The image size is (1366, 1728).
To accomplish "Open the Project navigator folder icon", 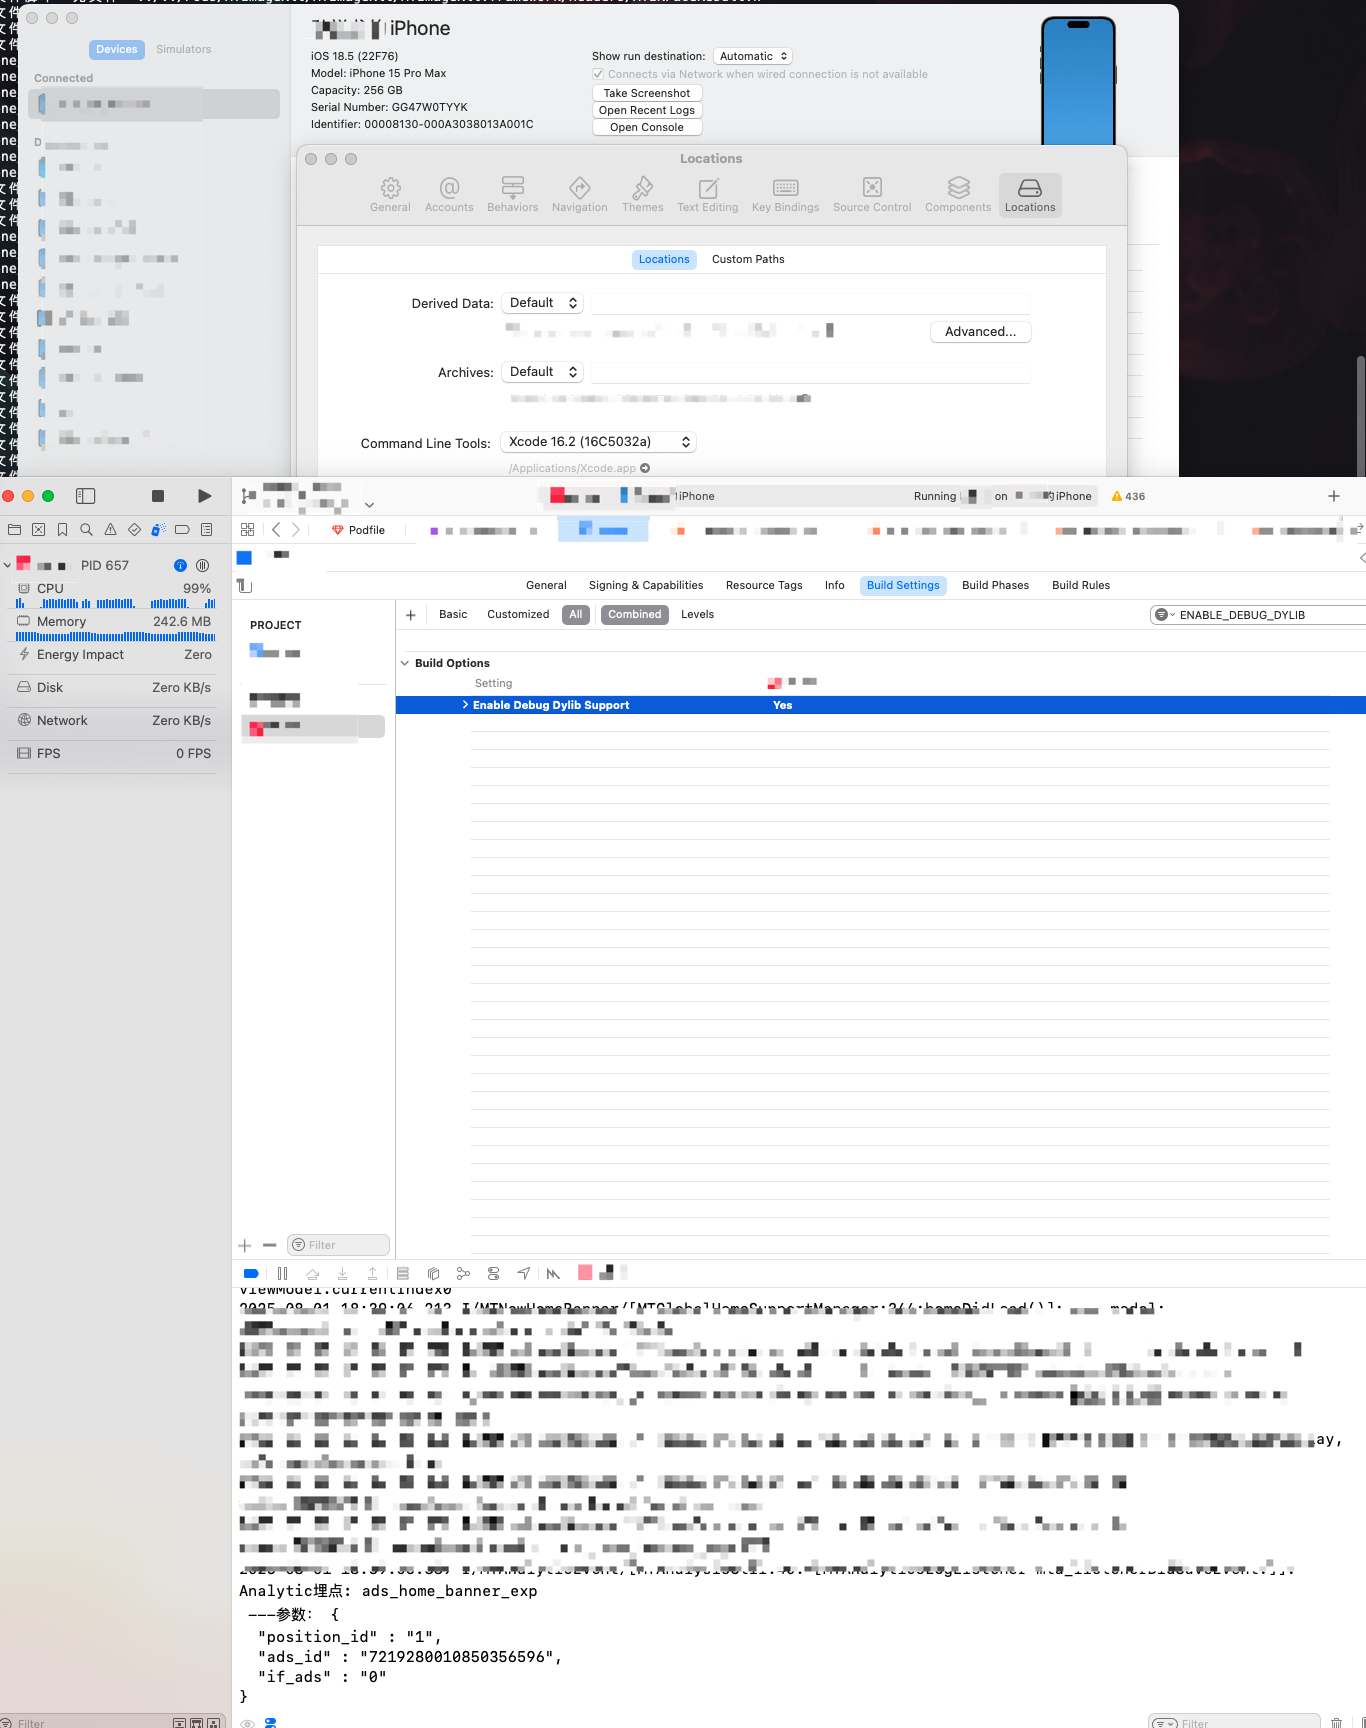I will 14,530.
